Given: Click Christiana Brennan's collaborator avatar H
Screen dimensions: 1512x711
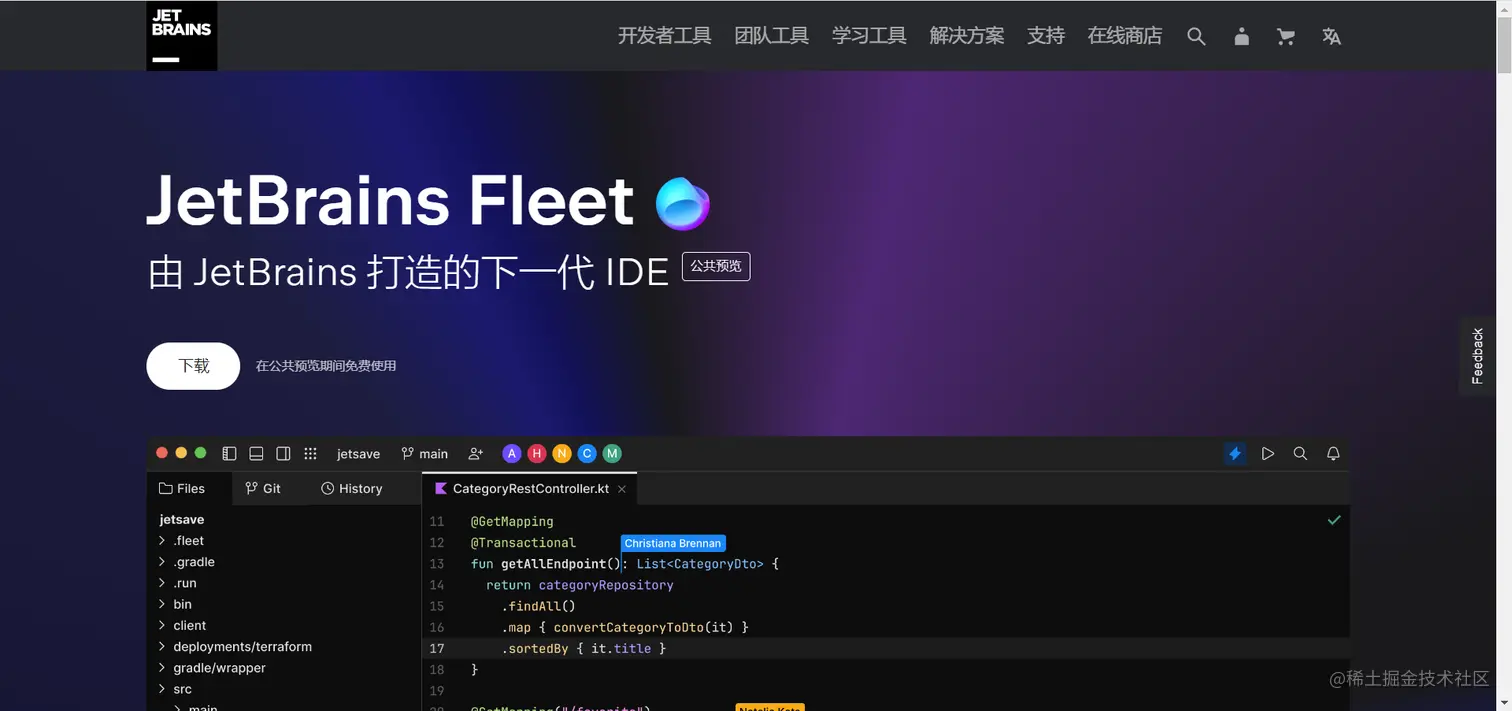Looking at the screenshot, I should pyautogui.click(x=537, y=453).
